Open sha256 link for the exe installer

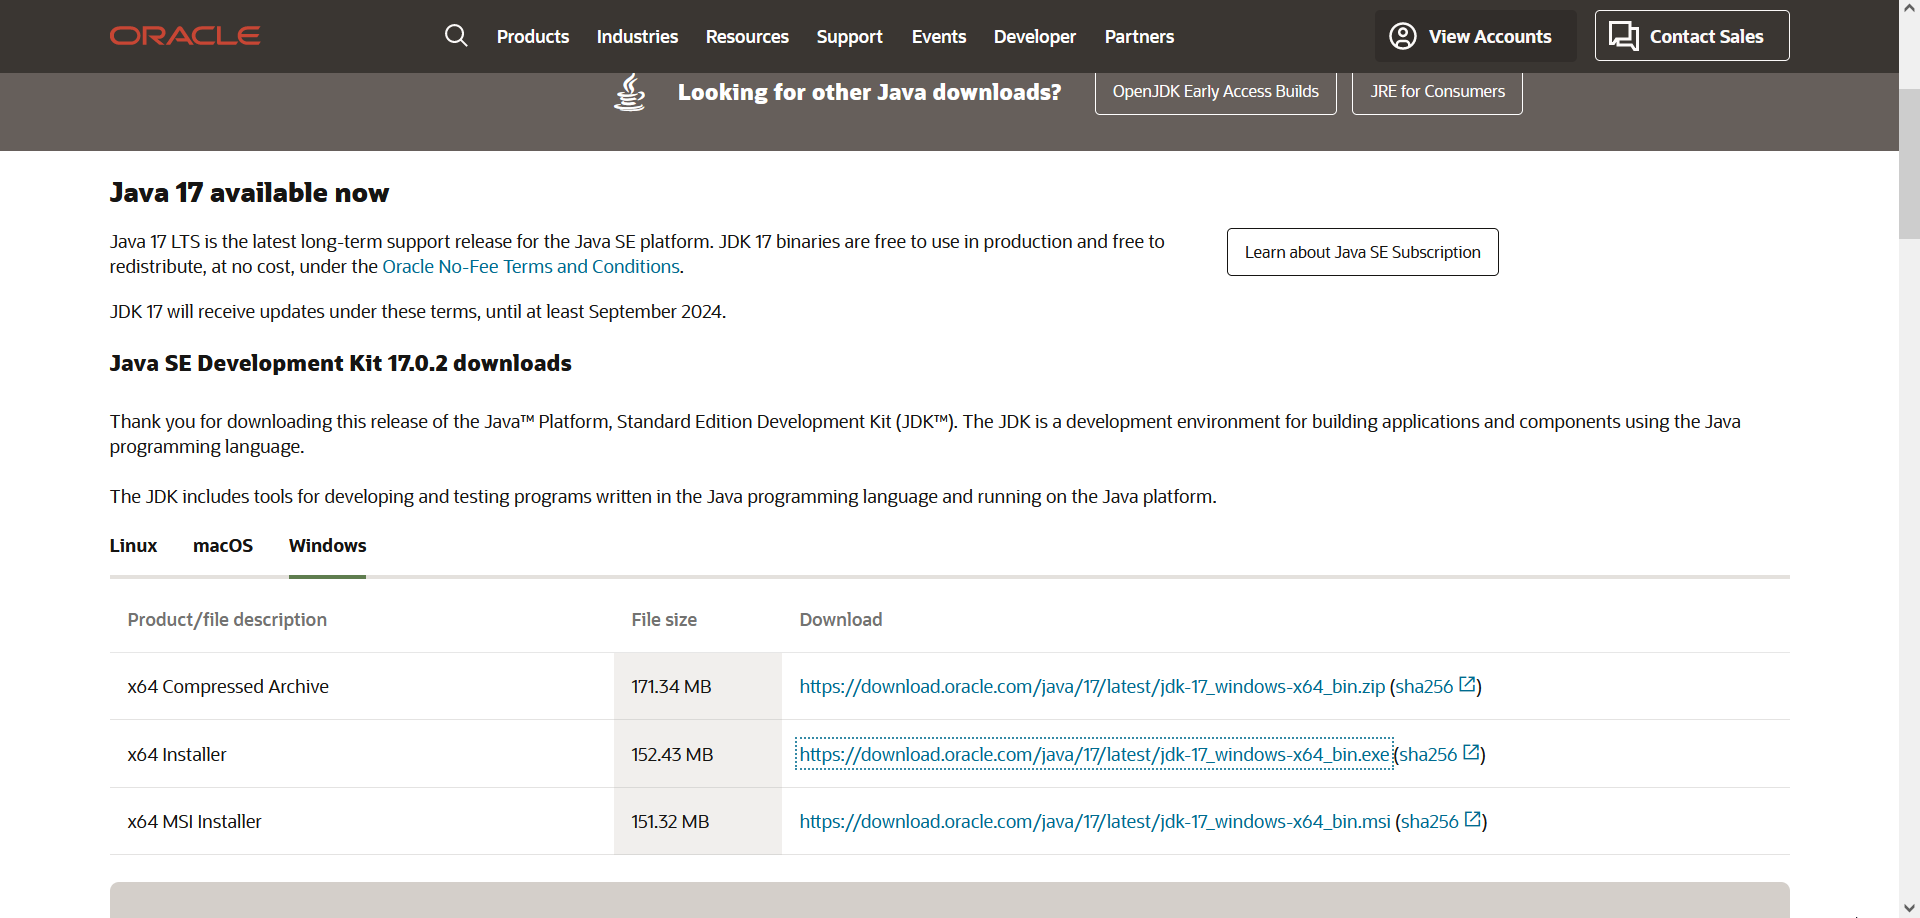pyautogui.click(x=1428, y=755)
